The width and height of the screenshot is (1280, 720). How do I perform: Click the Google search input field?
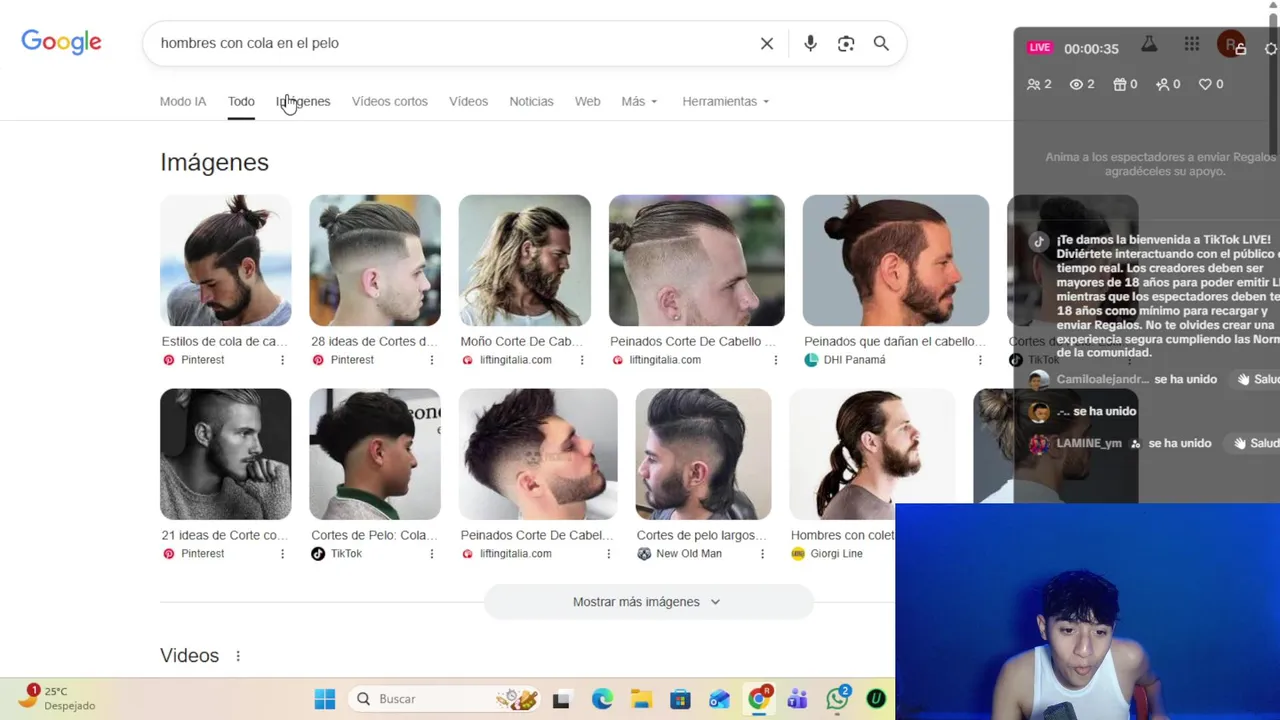click(x=450, y=43)
